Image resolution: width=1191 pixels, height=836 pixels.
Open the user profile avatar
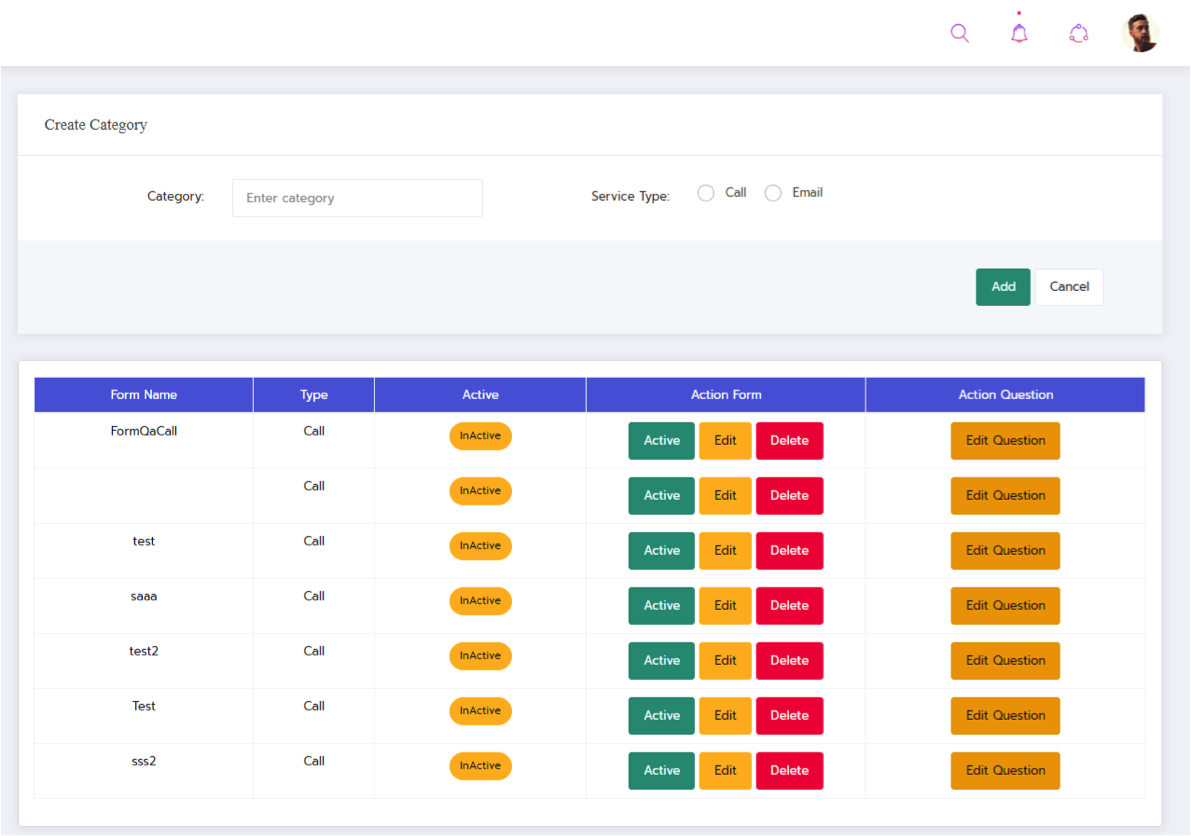coord(1140,33)
